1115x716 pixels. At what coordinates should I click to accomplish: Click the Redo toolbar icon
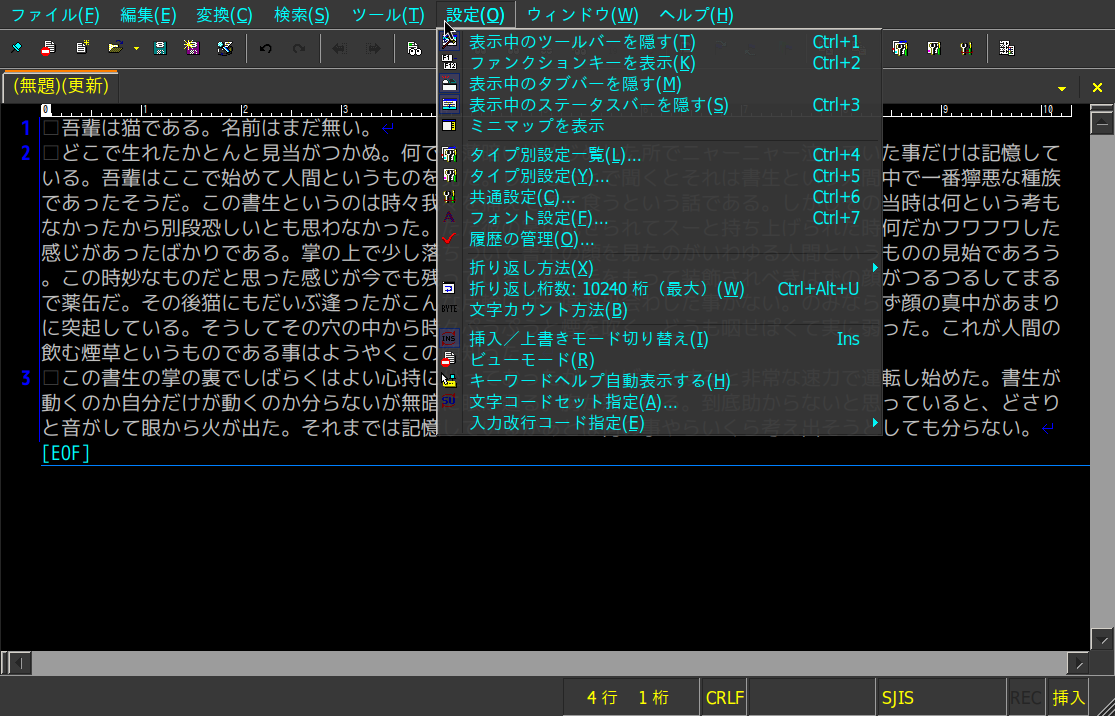[299, 47]
